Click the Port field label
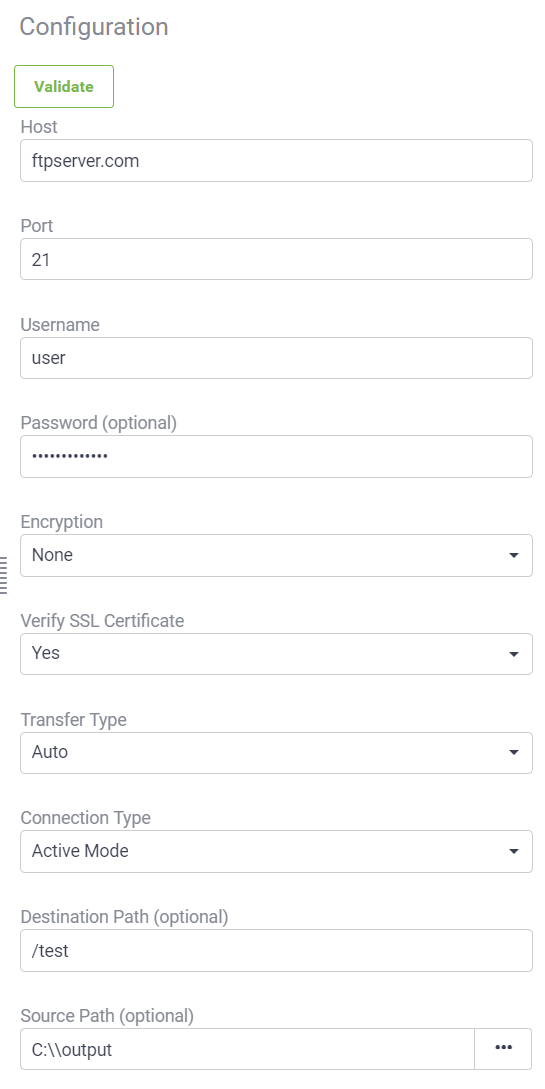Viewport: 545px width, 1089px height. pos(37,226)
